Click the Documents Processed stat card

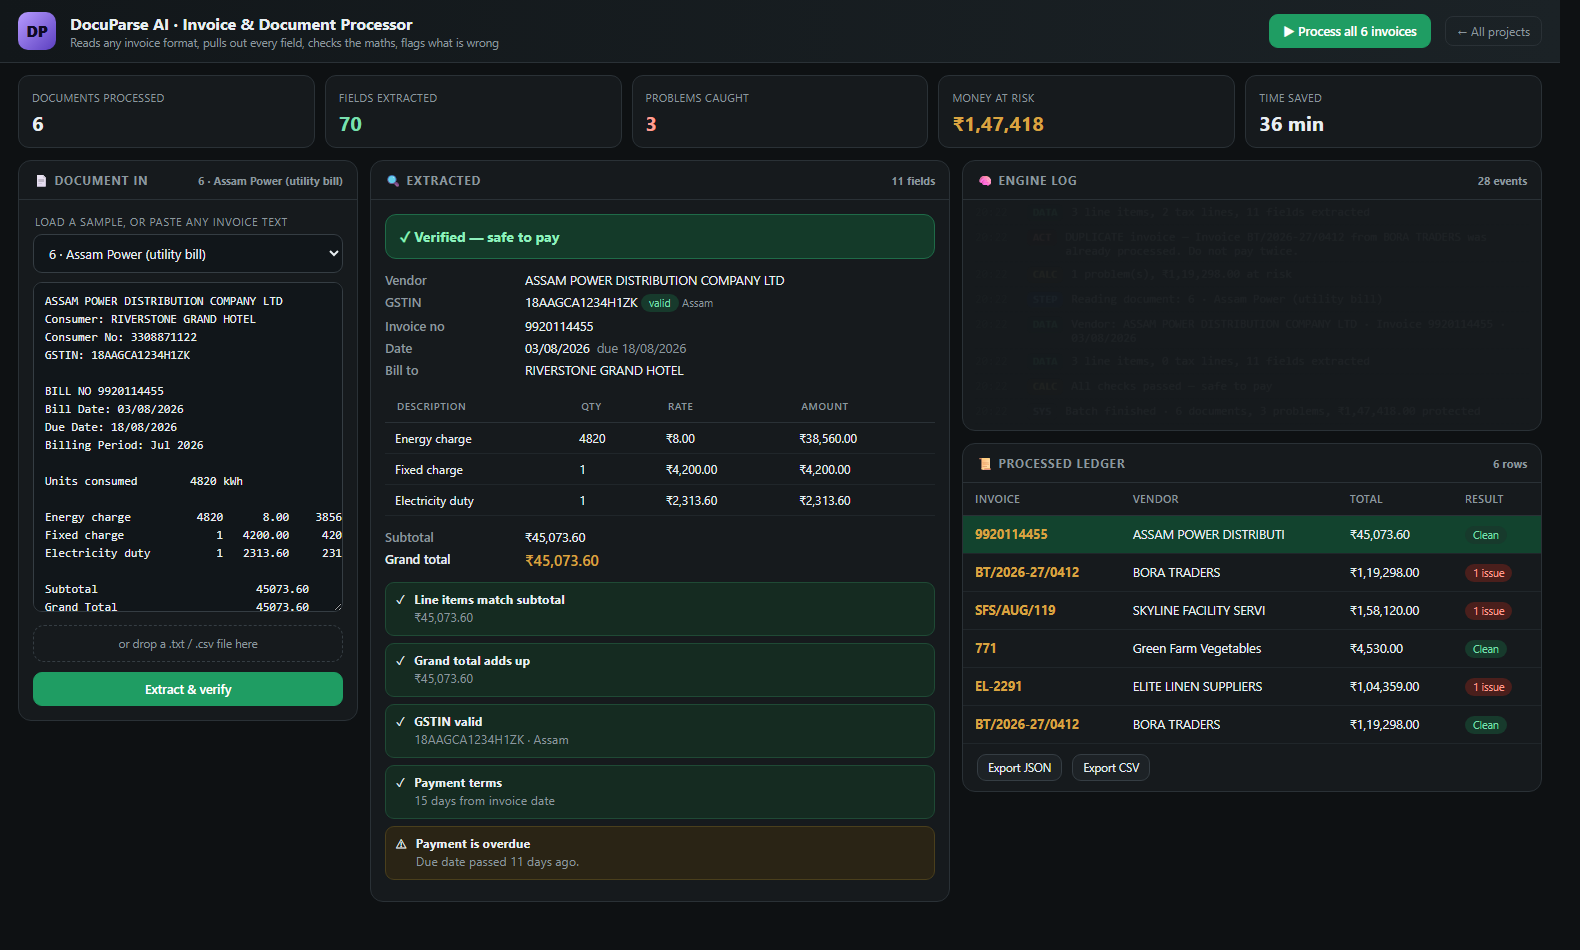166,111
